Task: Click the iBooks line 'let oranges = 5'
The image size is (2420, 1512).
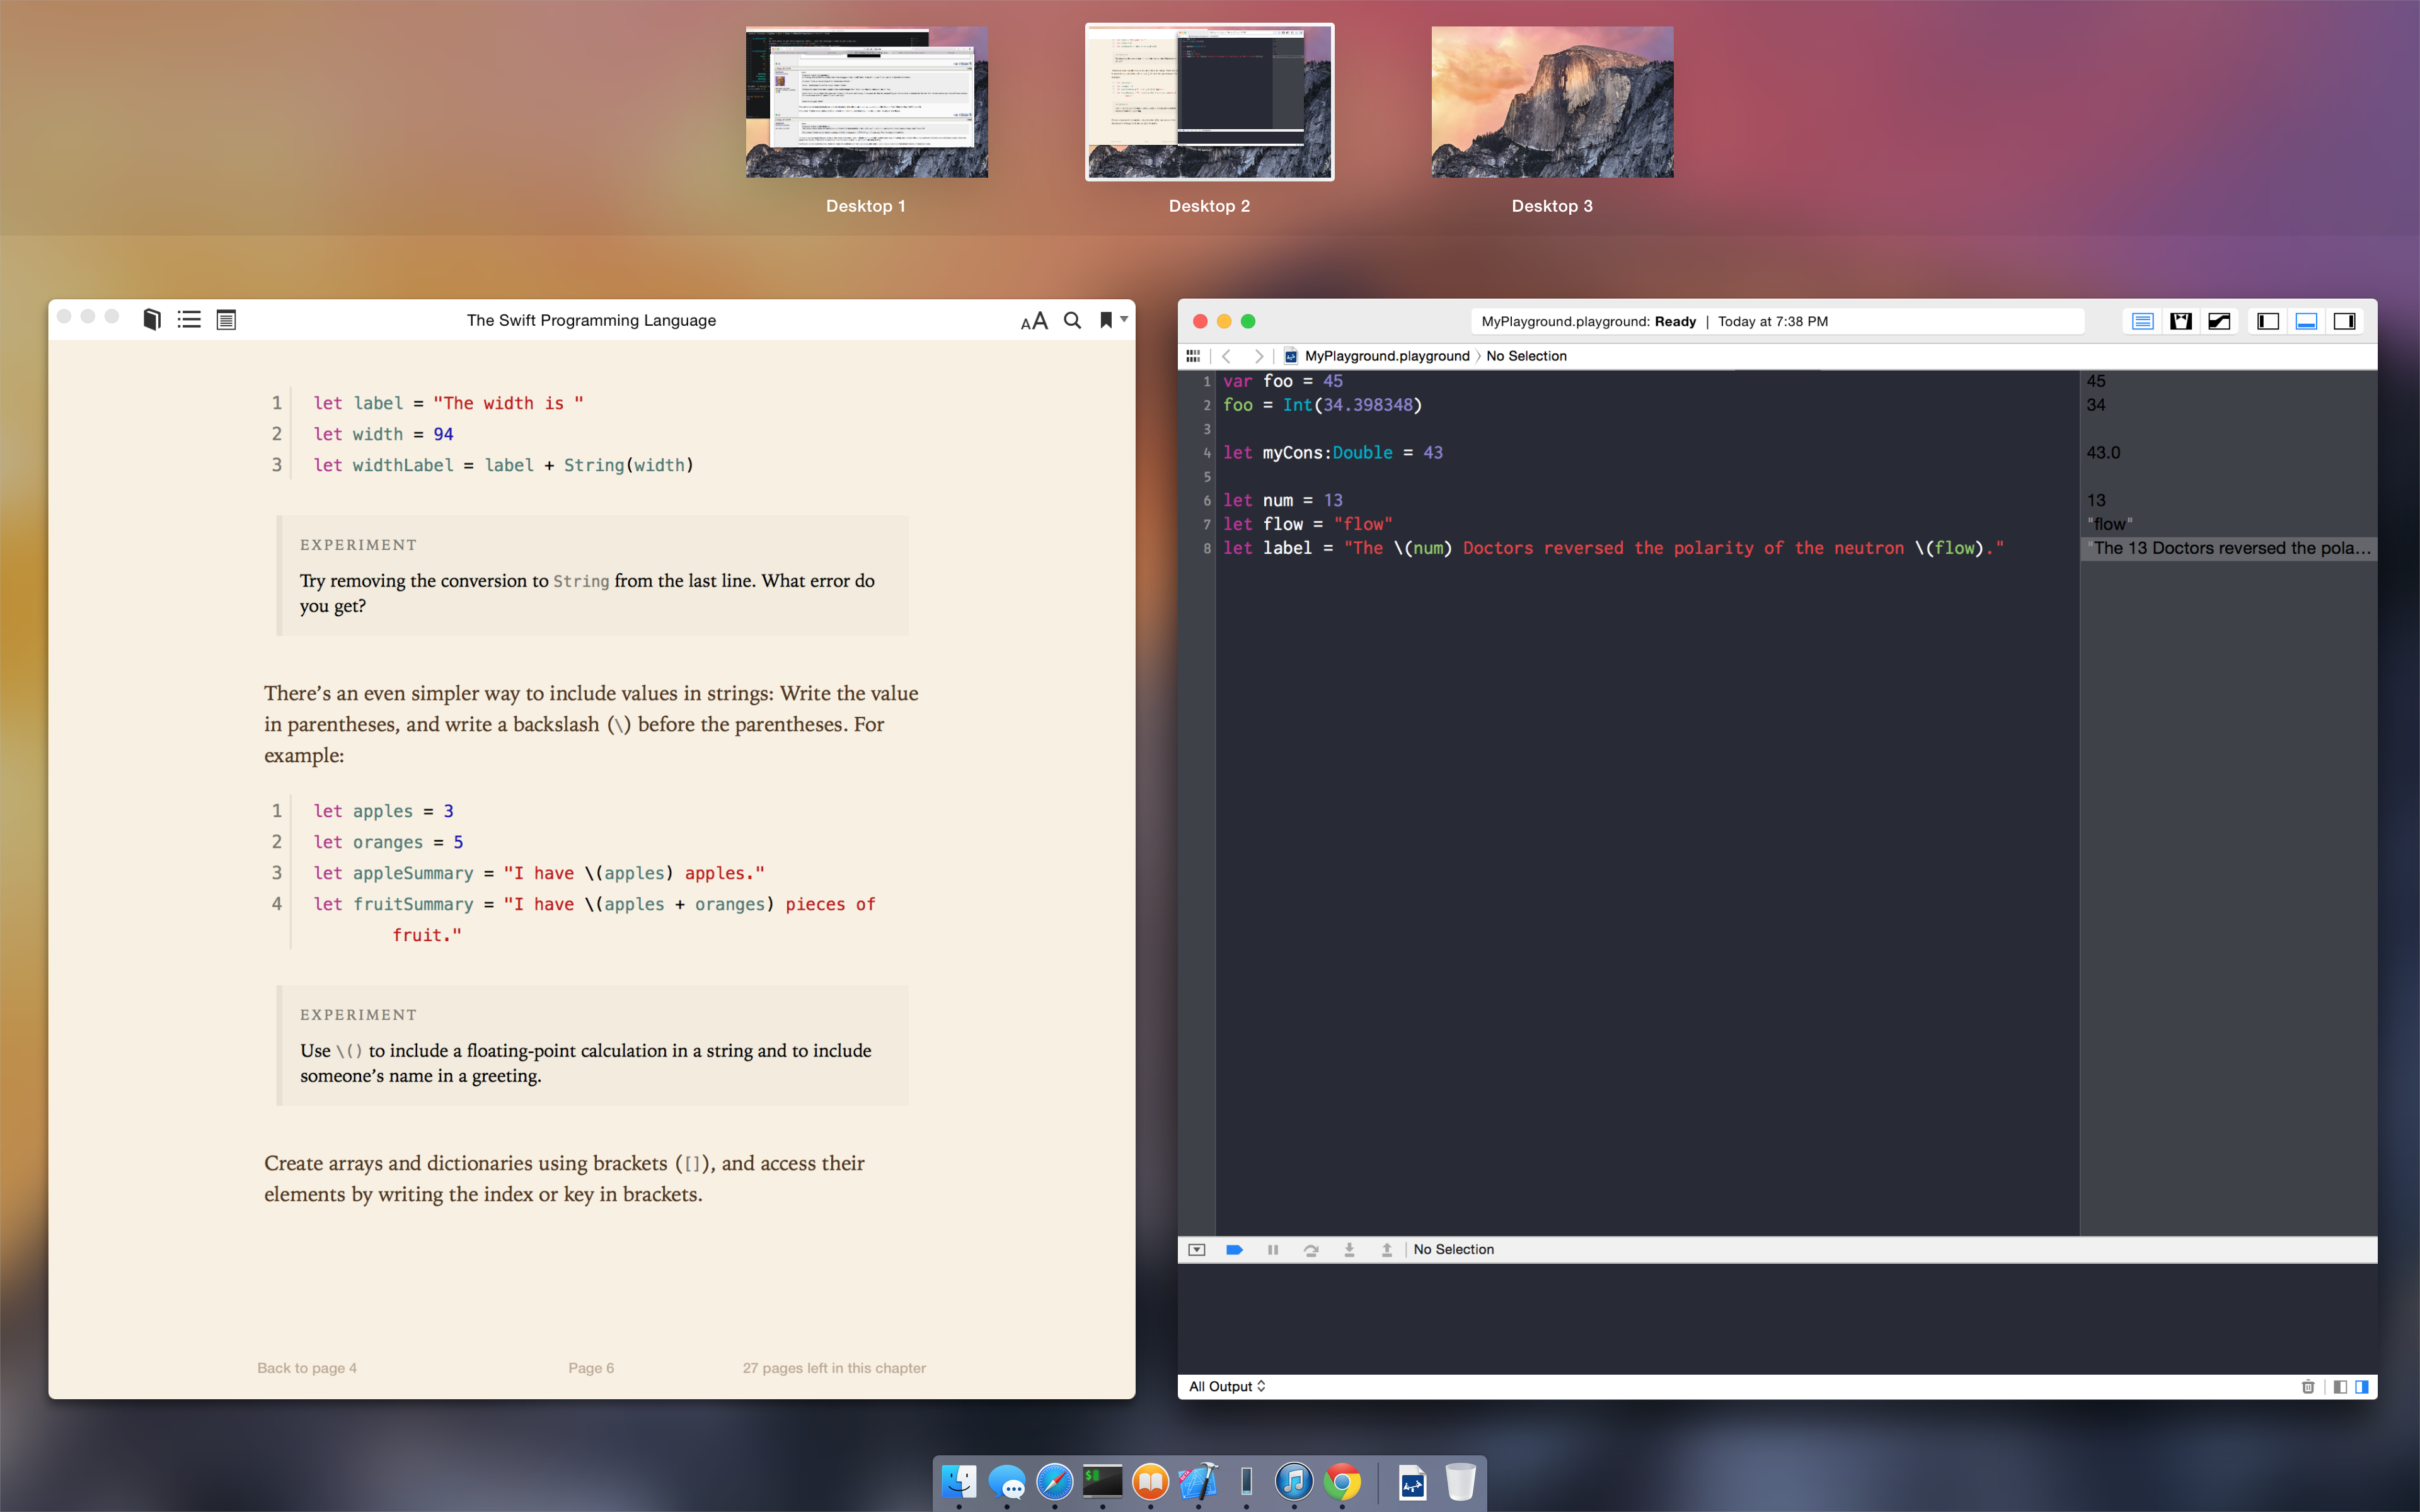Action: click(388, 842)
